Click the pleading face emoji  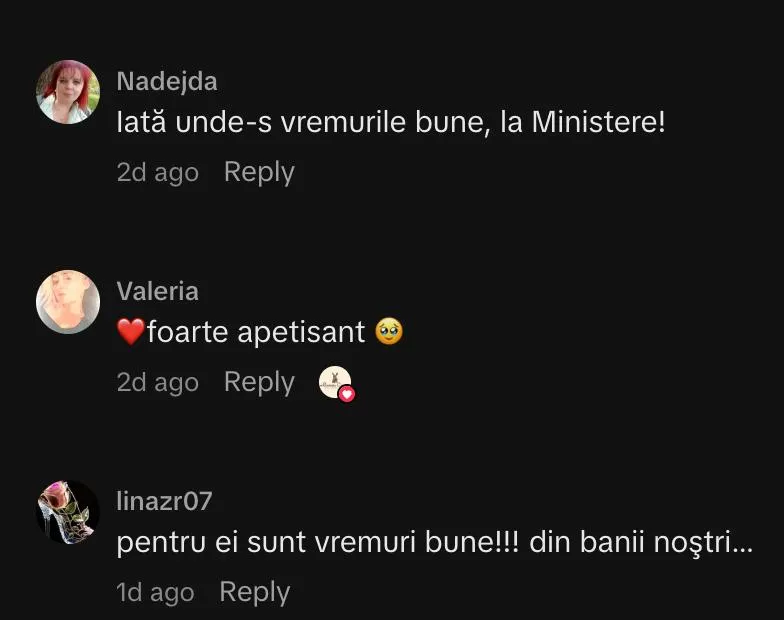tap(389, 332)
